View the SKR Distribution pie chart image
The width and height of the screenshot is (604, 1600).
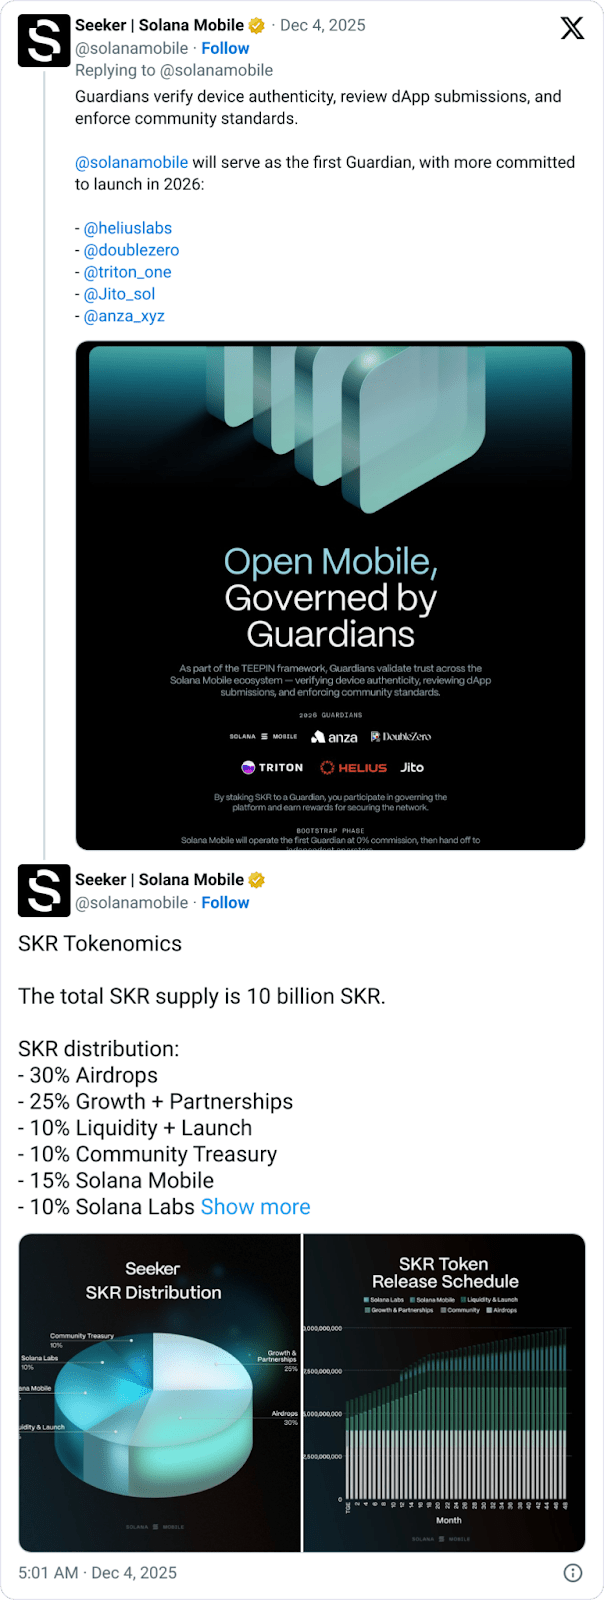(160, 1390)
